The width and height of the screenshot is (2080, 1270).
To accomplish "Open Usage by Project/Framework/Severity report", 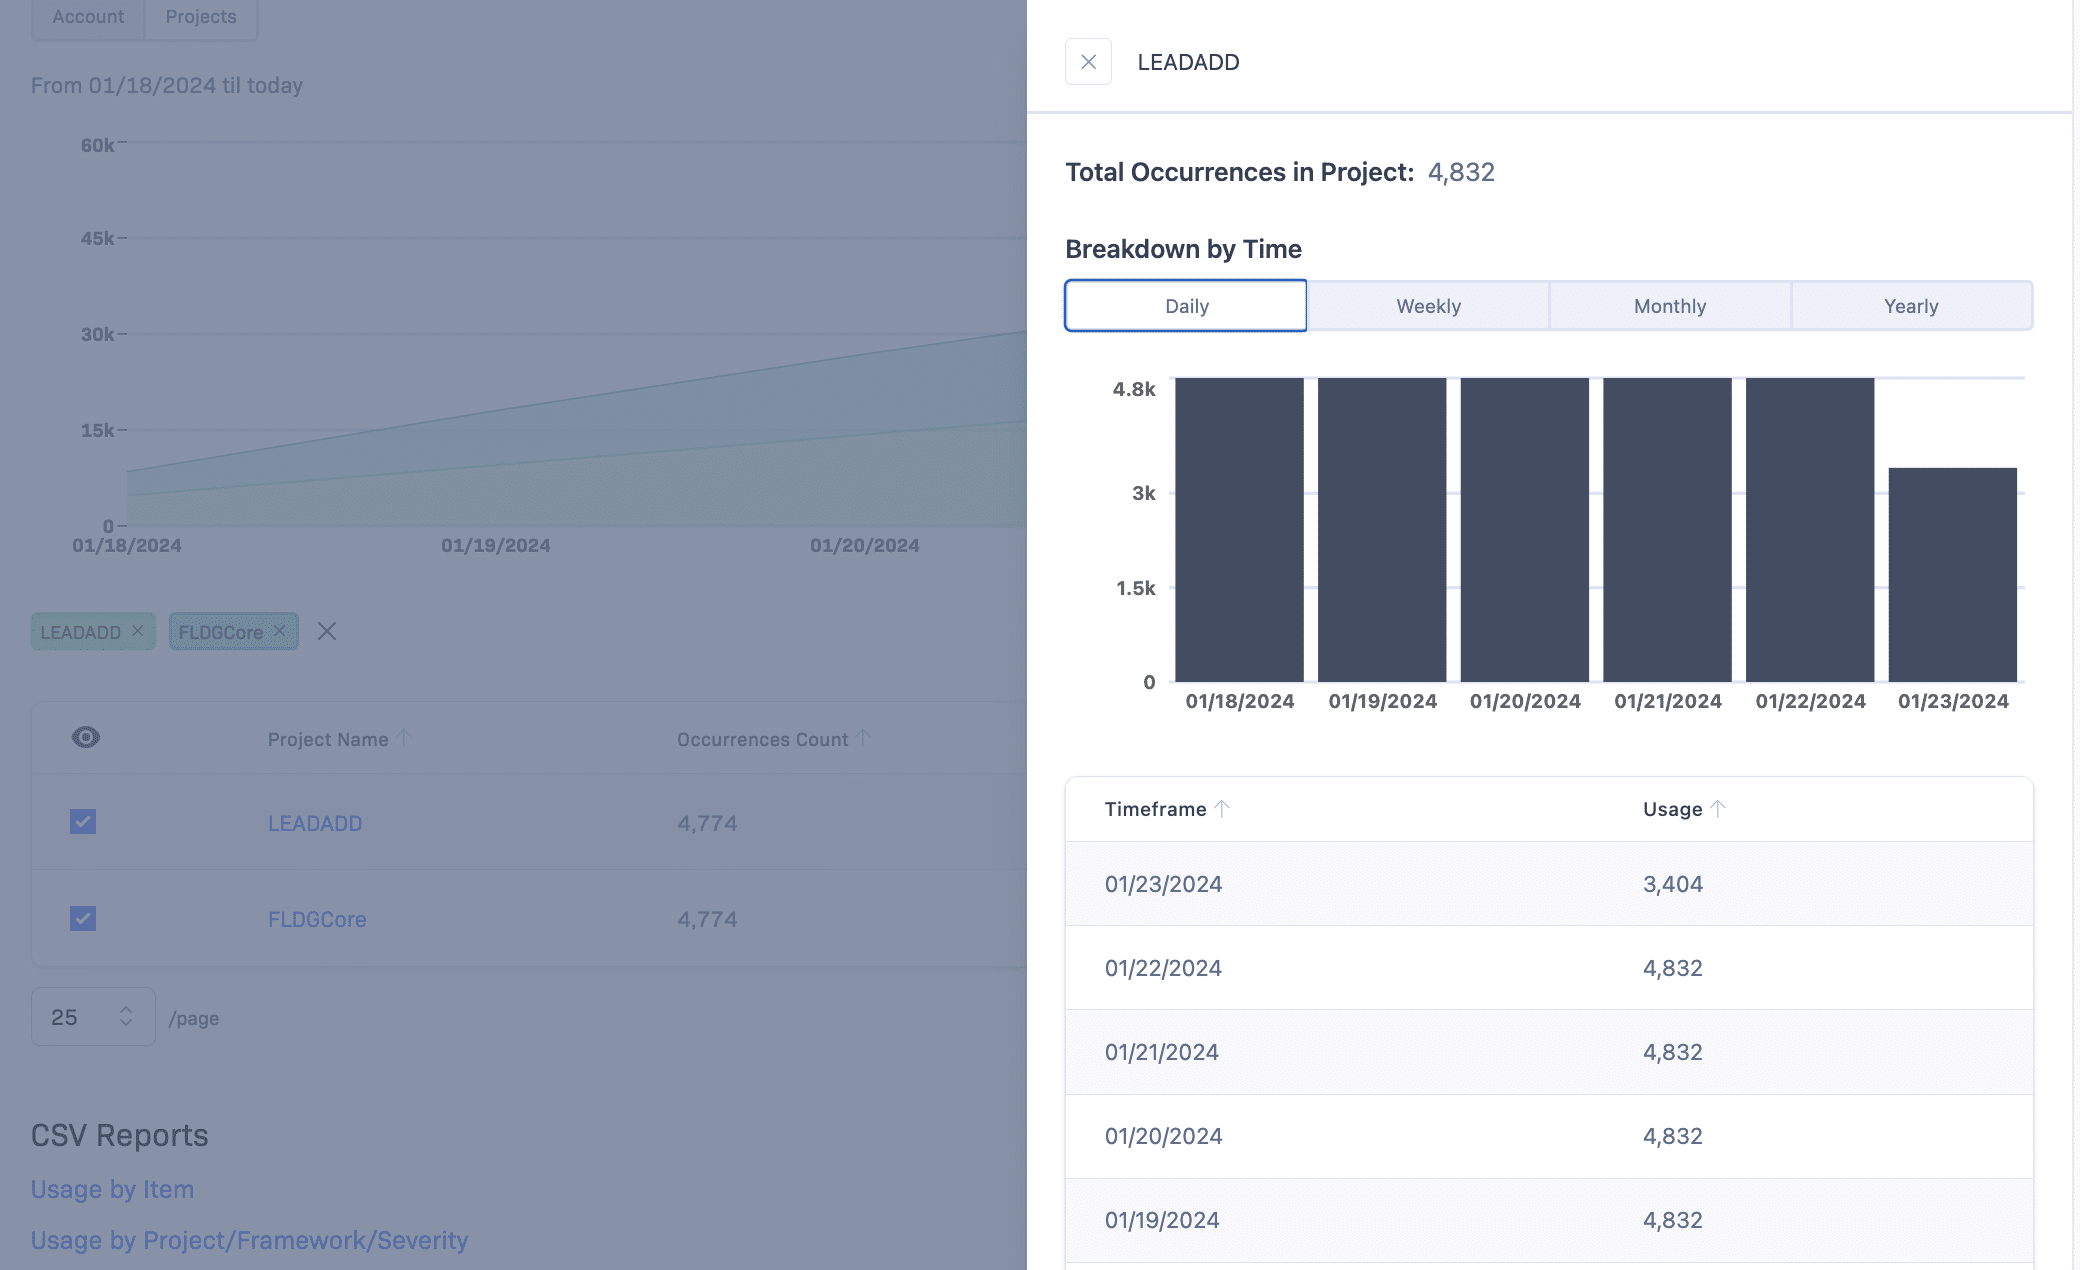I will point(249,1240).
